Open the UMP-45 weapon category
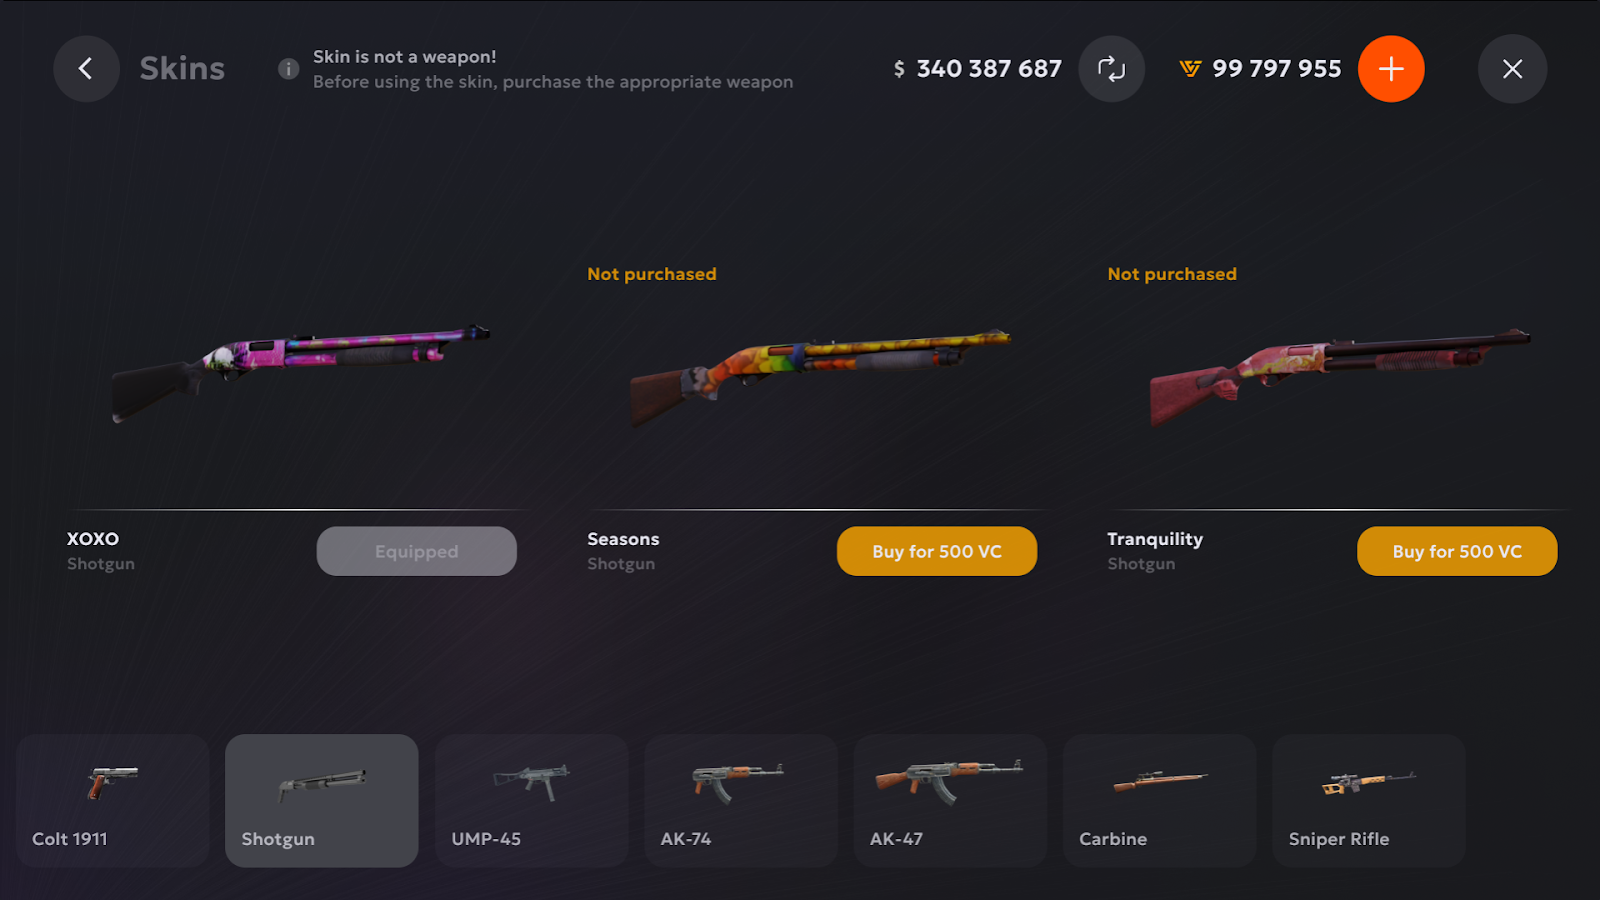Viewport: 1600px width, 900px height. tap(531, 801)
